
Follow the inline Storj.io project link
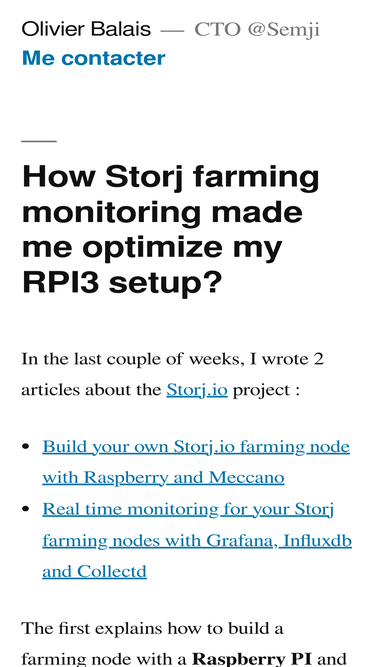(x=197, y=390)
